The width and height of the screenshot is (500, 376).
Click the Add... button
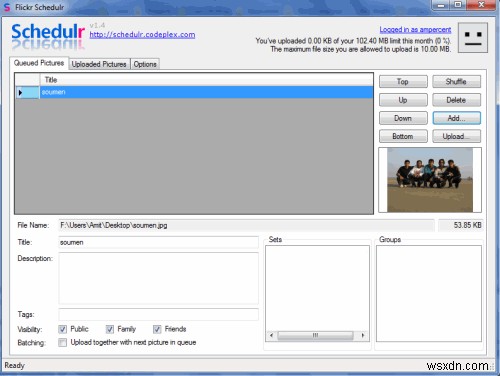coord(456,118)
